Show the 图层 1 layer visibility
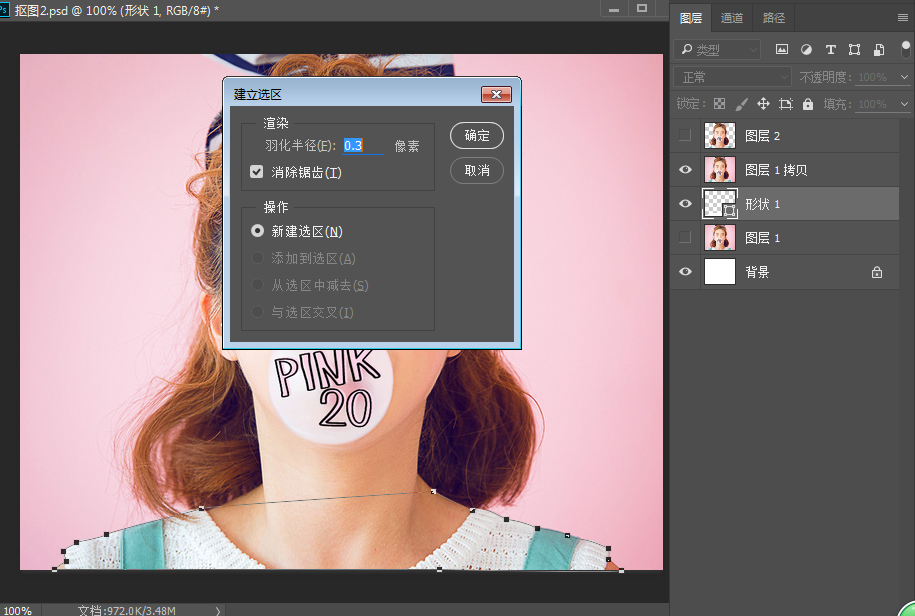 pos(685,237)
